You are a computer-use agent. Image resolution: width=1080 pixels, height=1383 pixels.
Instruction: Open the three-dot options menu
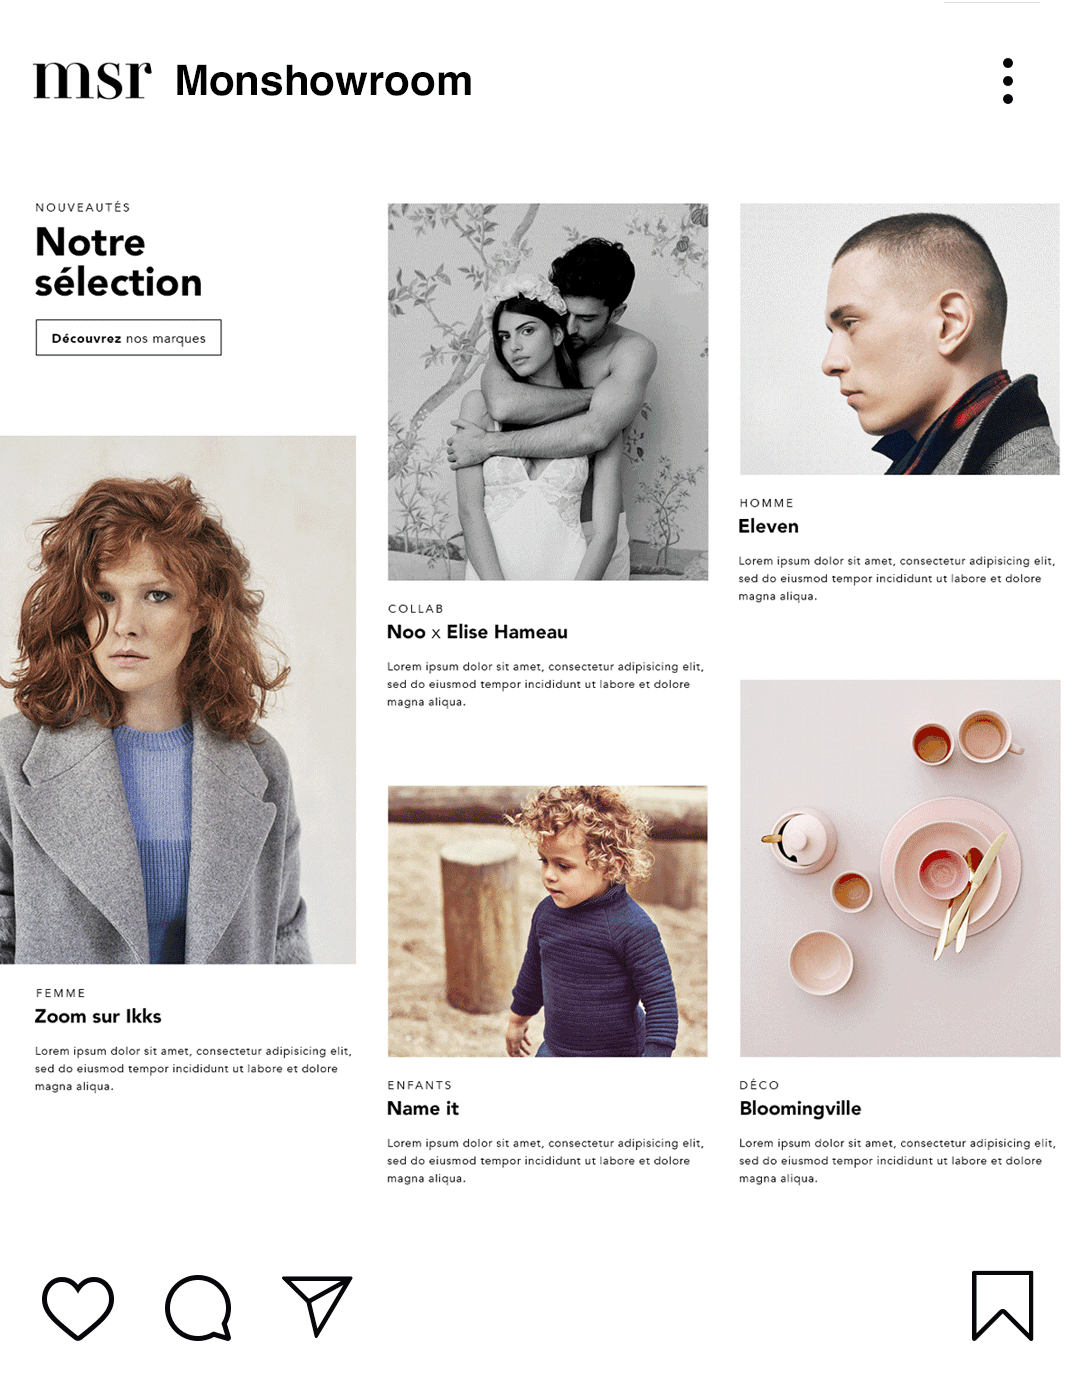(x=1008, y=81)
